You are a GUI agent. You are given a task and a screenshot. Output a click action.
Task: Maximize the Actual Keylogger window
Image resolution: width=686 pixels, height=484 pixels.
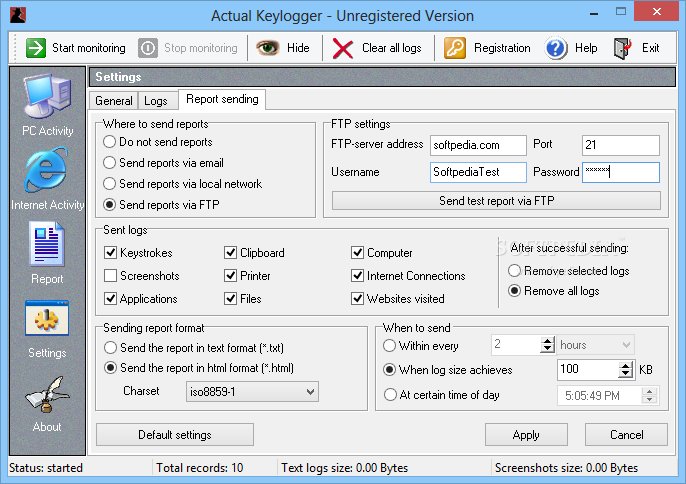pyautogui.click(x=620, y=12)
